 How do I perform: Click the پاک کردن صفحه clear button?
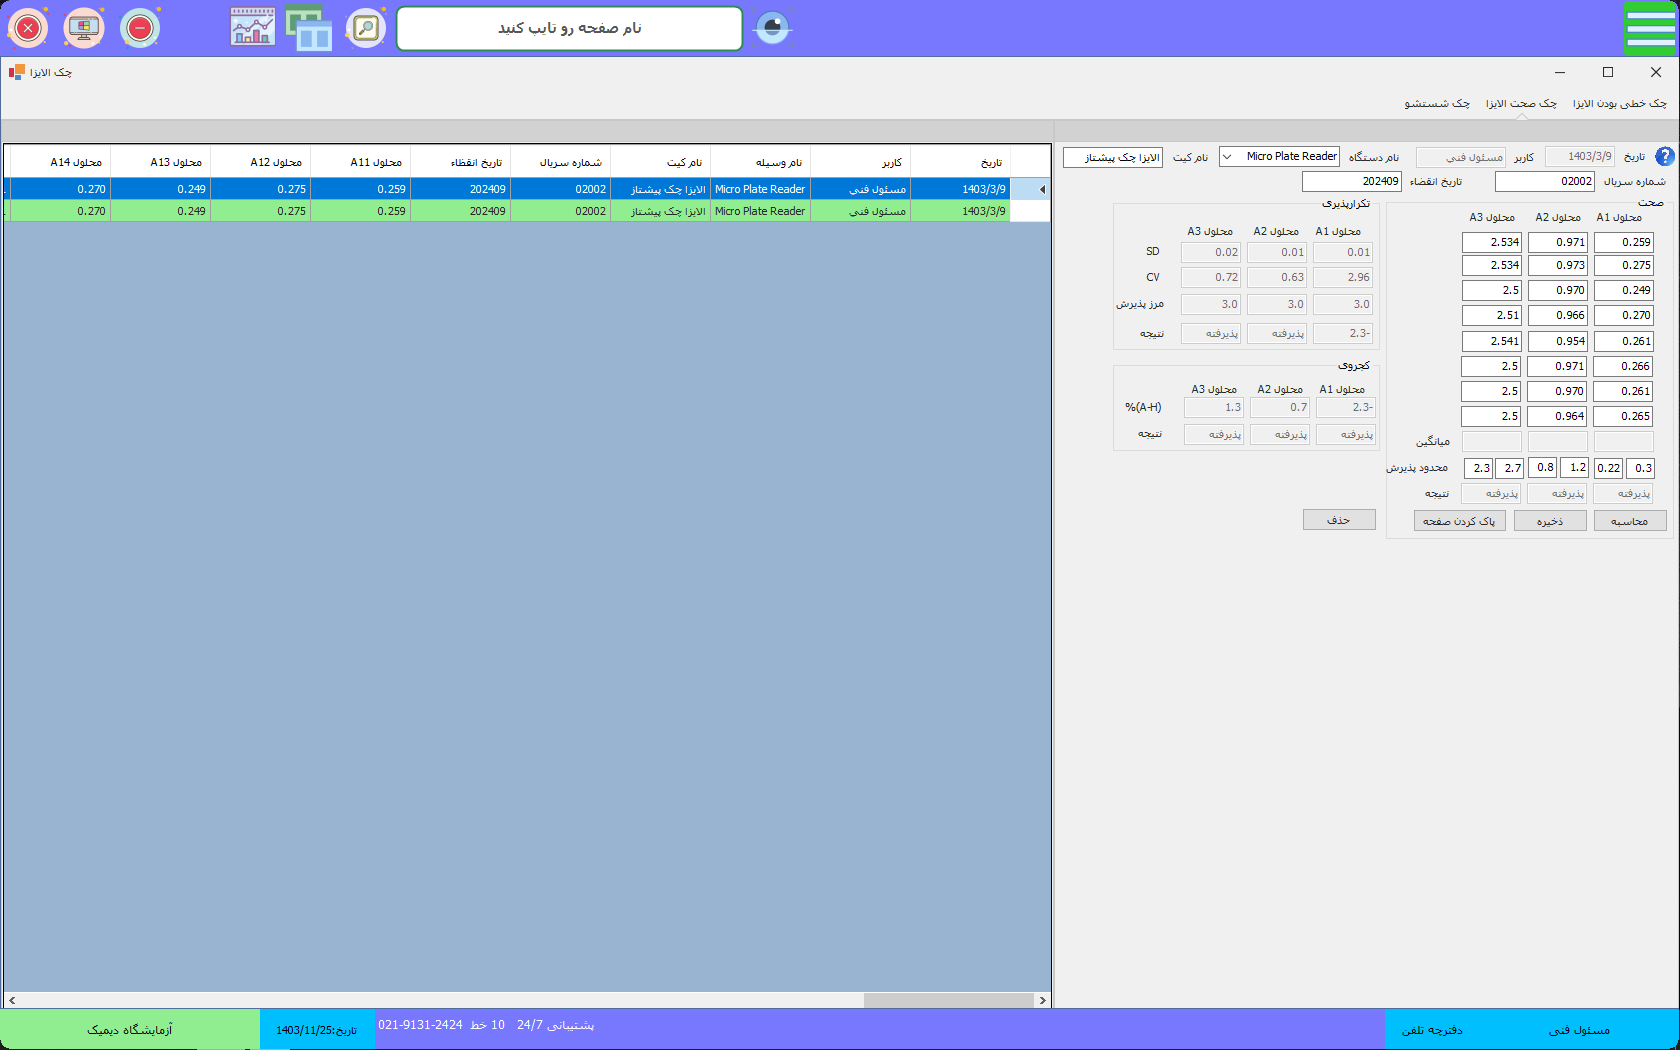[x=1459, y=521]
